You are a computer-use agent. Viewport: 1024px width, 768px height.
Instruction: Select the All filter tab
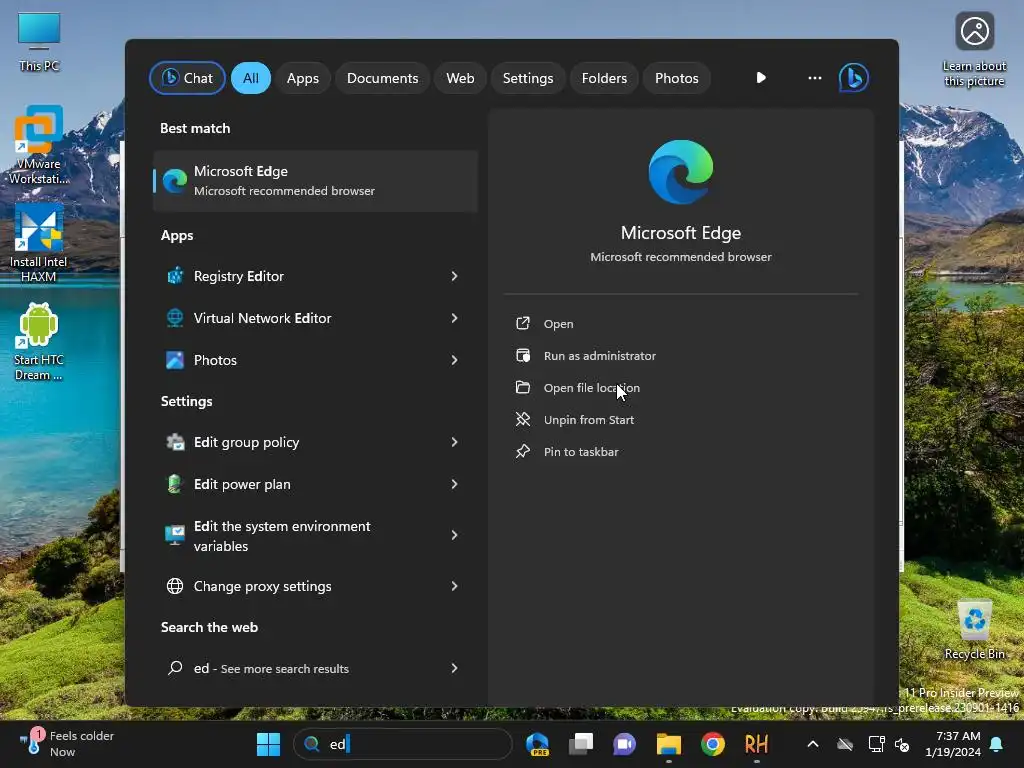251,78
